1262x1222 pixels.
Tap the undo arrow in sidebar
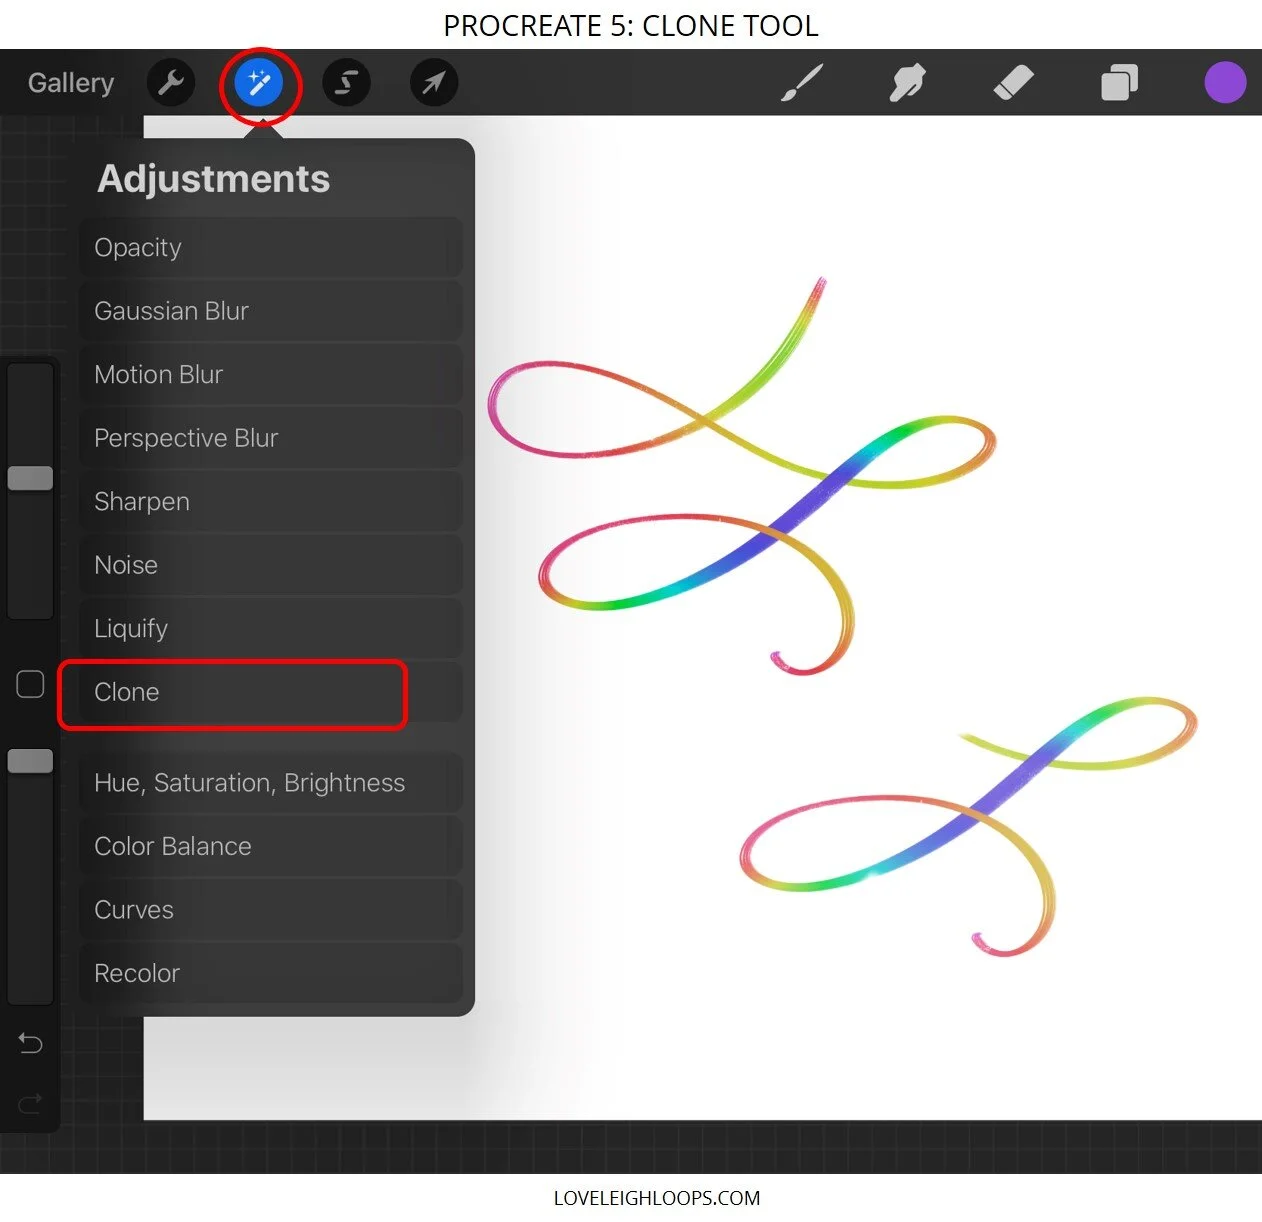coord(30,1043)
